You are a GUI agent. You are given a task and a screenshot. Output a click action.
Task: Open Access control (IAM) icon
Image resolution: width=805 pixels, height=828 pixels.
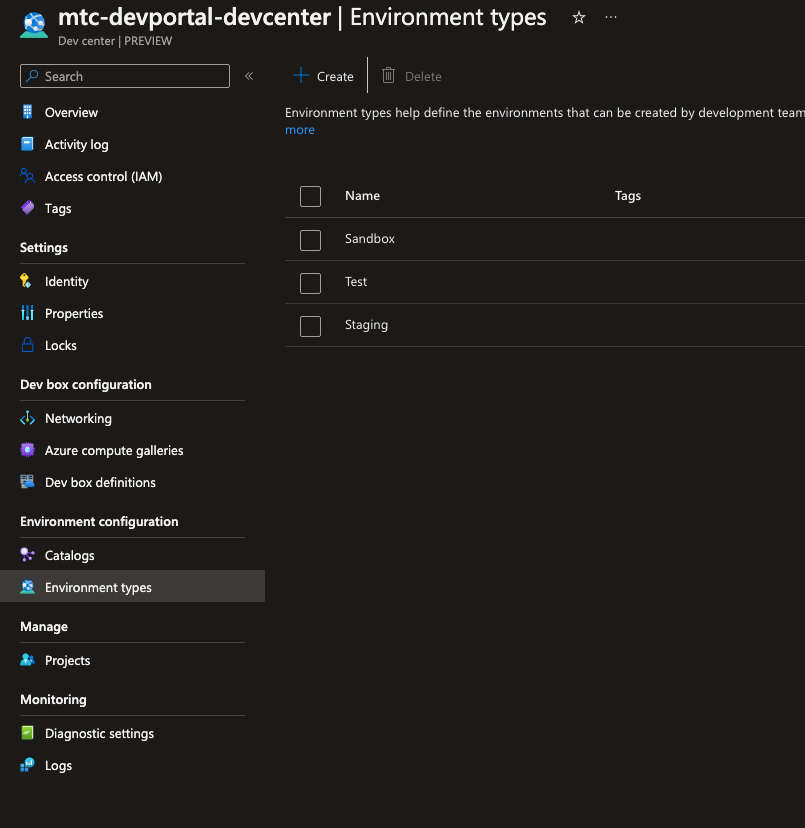[x=27, y=176]
